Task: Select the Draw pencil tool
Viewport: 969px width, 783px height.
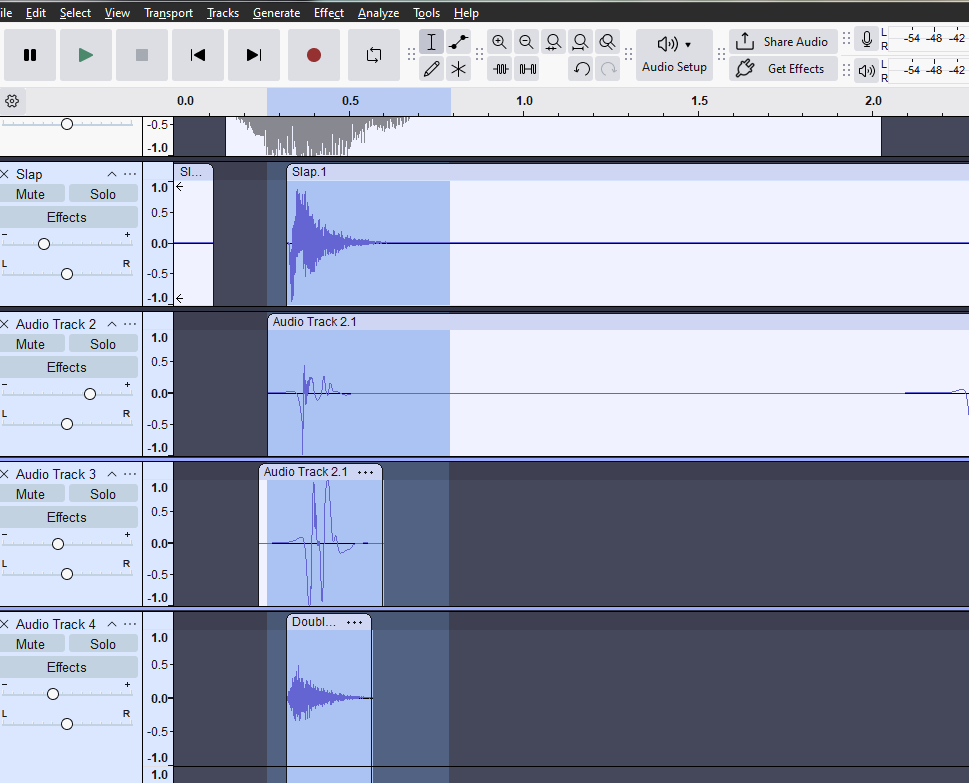Action: [x=431, y=69]
